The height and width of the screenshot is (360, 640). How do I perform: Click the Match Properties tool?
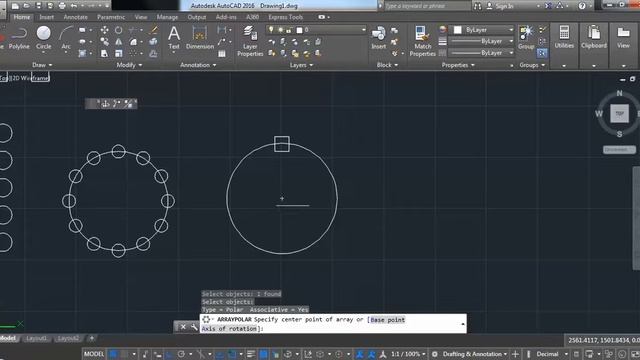pyautogui.click(x=422, y=41)
